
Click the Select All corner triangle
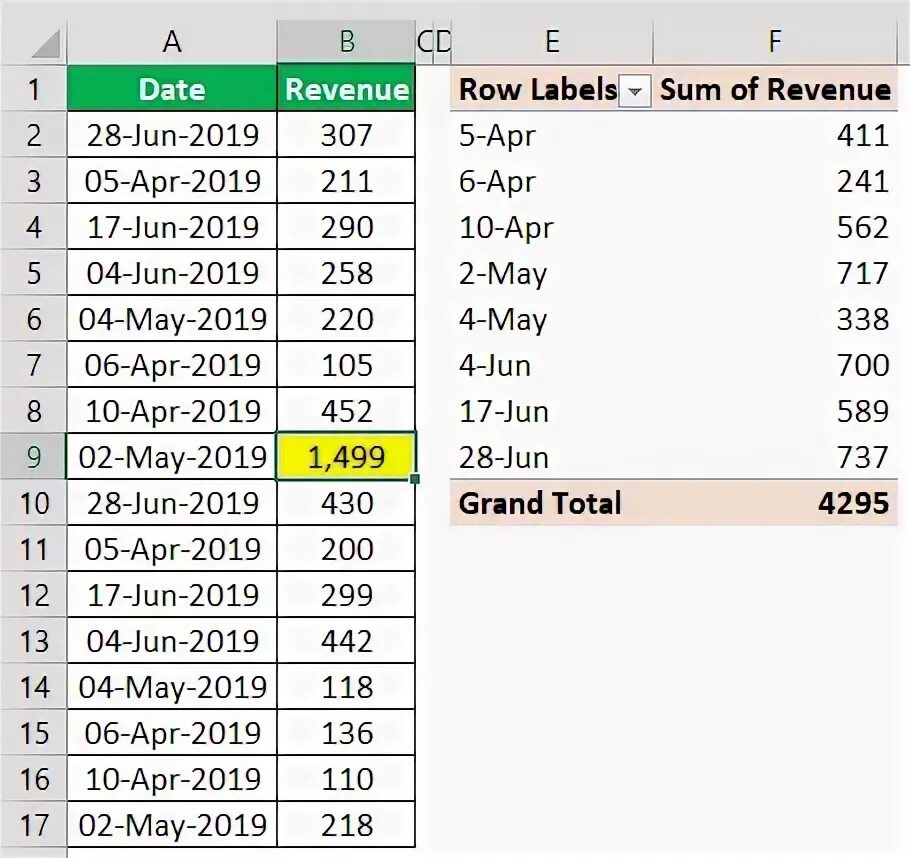tap(46, 44)
